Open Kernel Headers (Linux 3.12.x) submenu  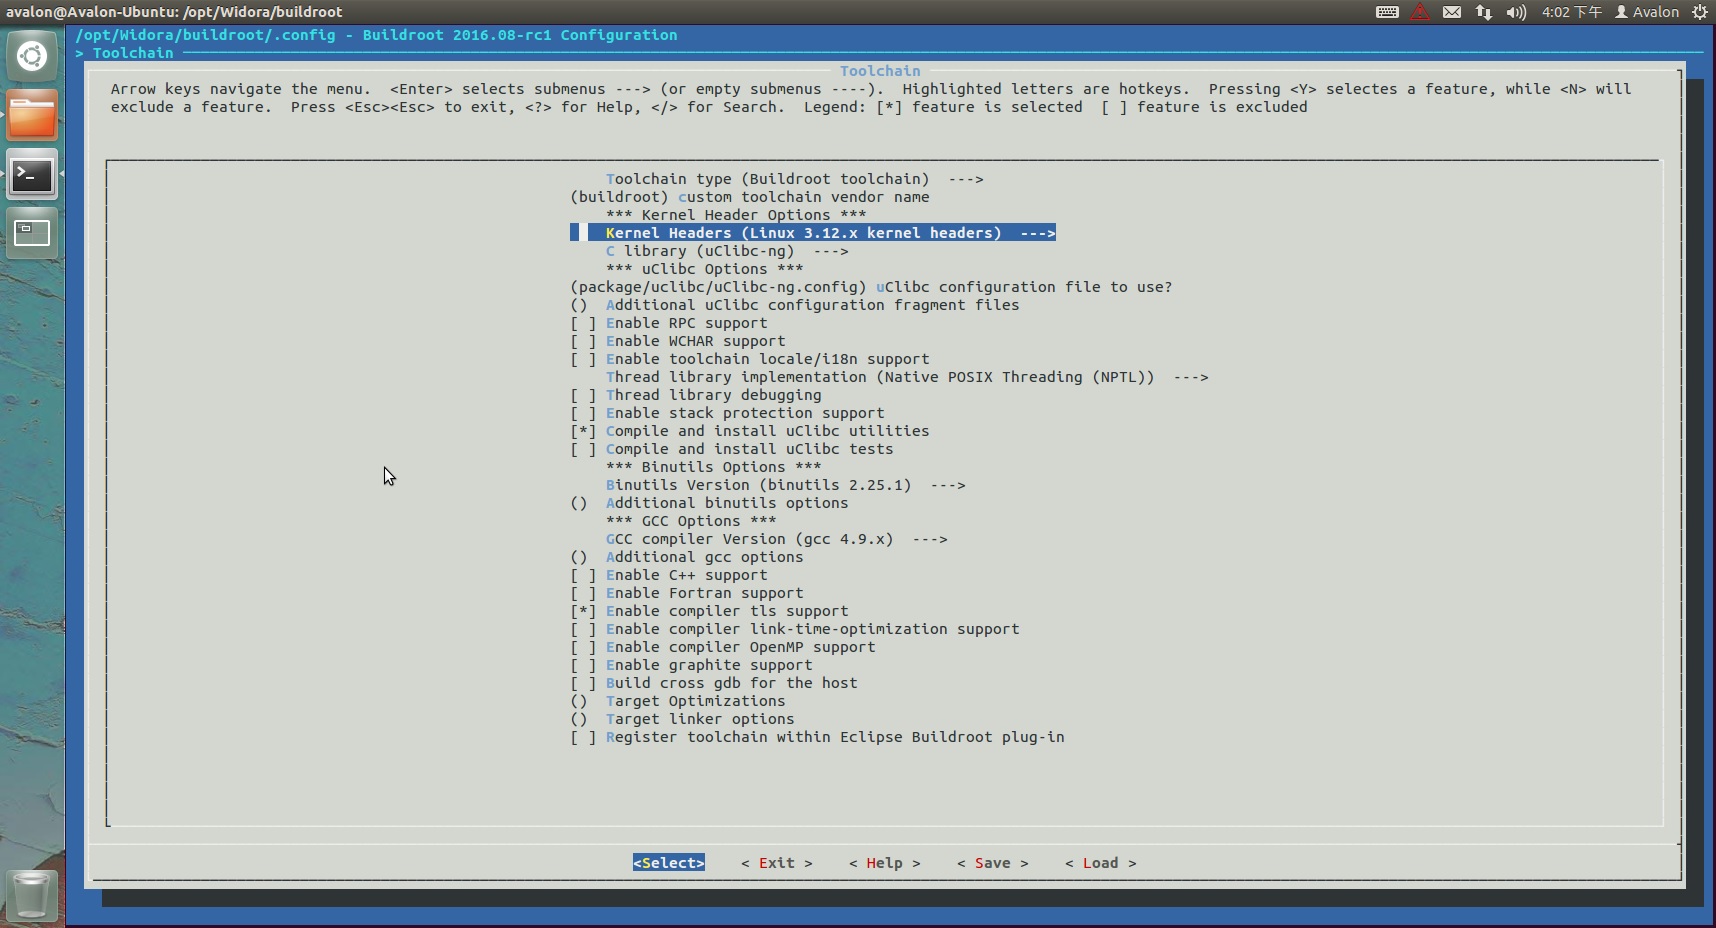(813, 233)
